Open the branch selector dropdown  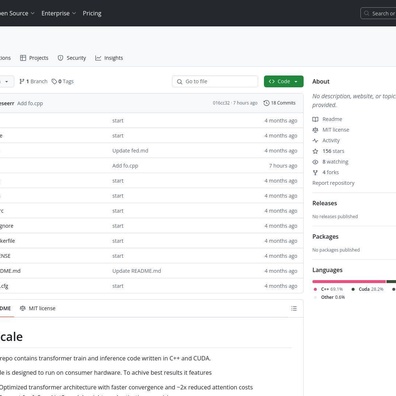(6, 81)
